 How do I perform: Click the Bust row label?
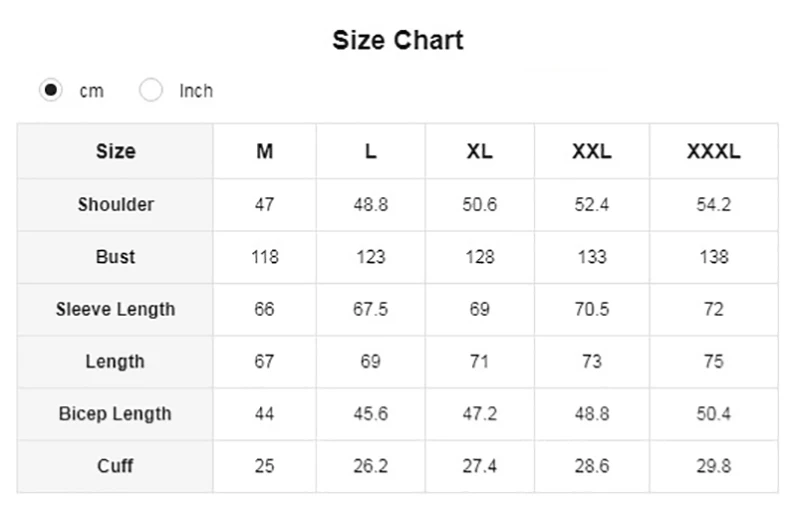(x=115, y=257)
